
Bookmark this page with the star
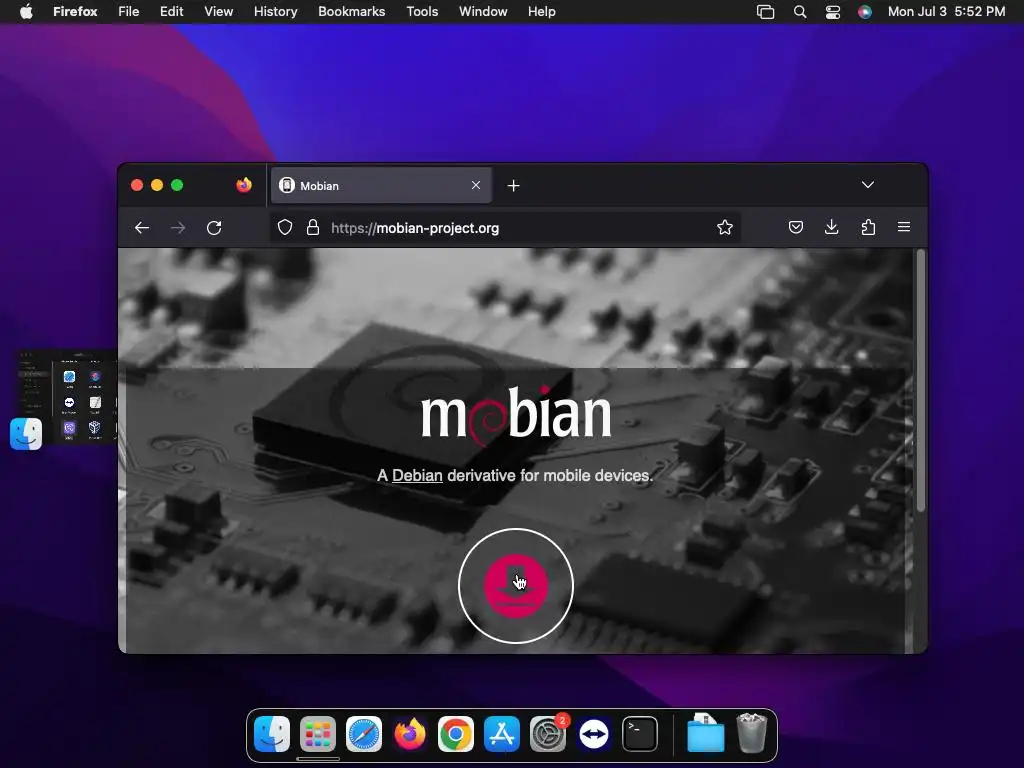(725, 227)
